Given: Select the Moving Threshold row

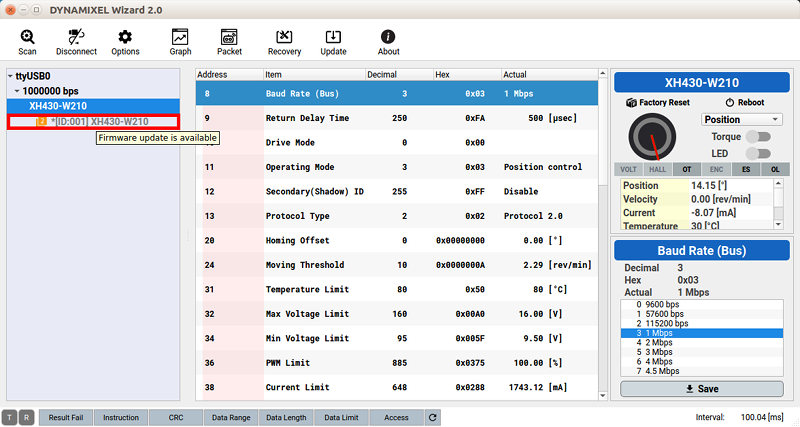Looking at the screenshot, I should [396, 265].
